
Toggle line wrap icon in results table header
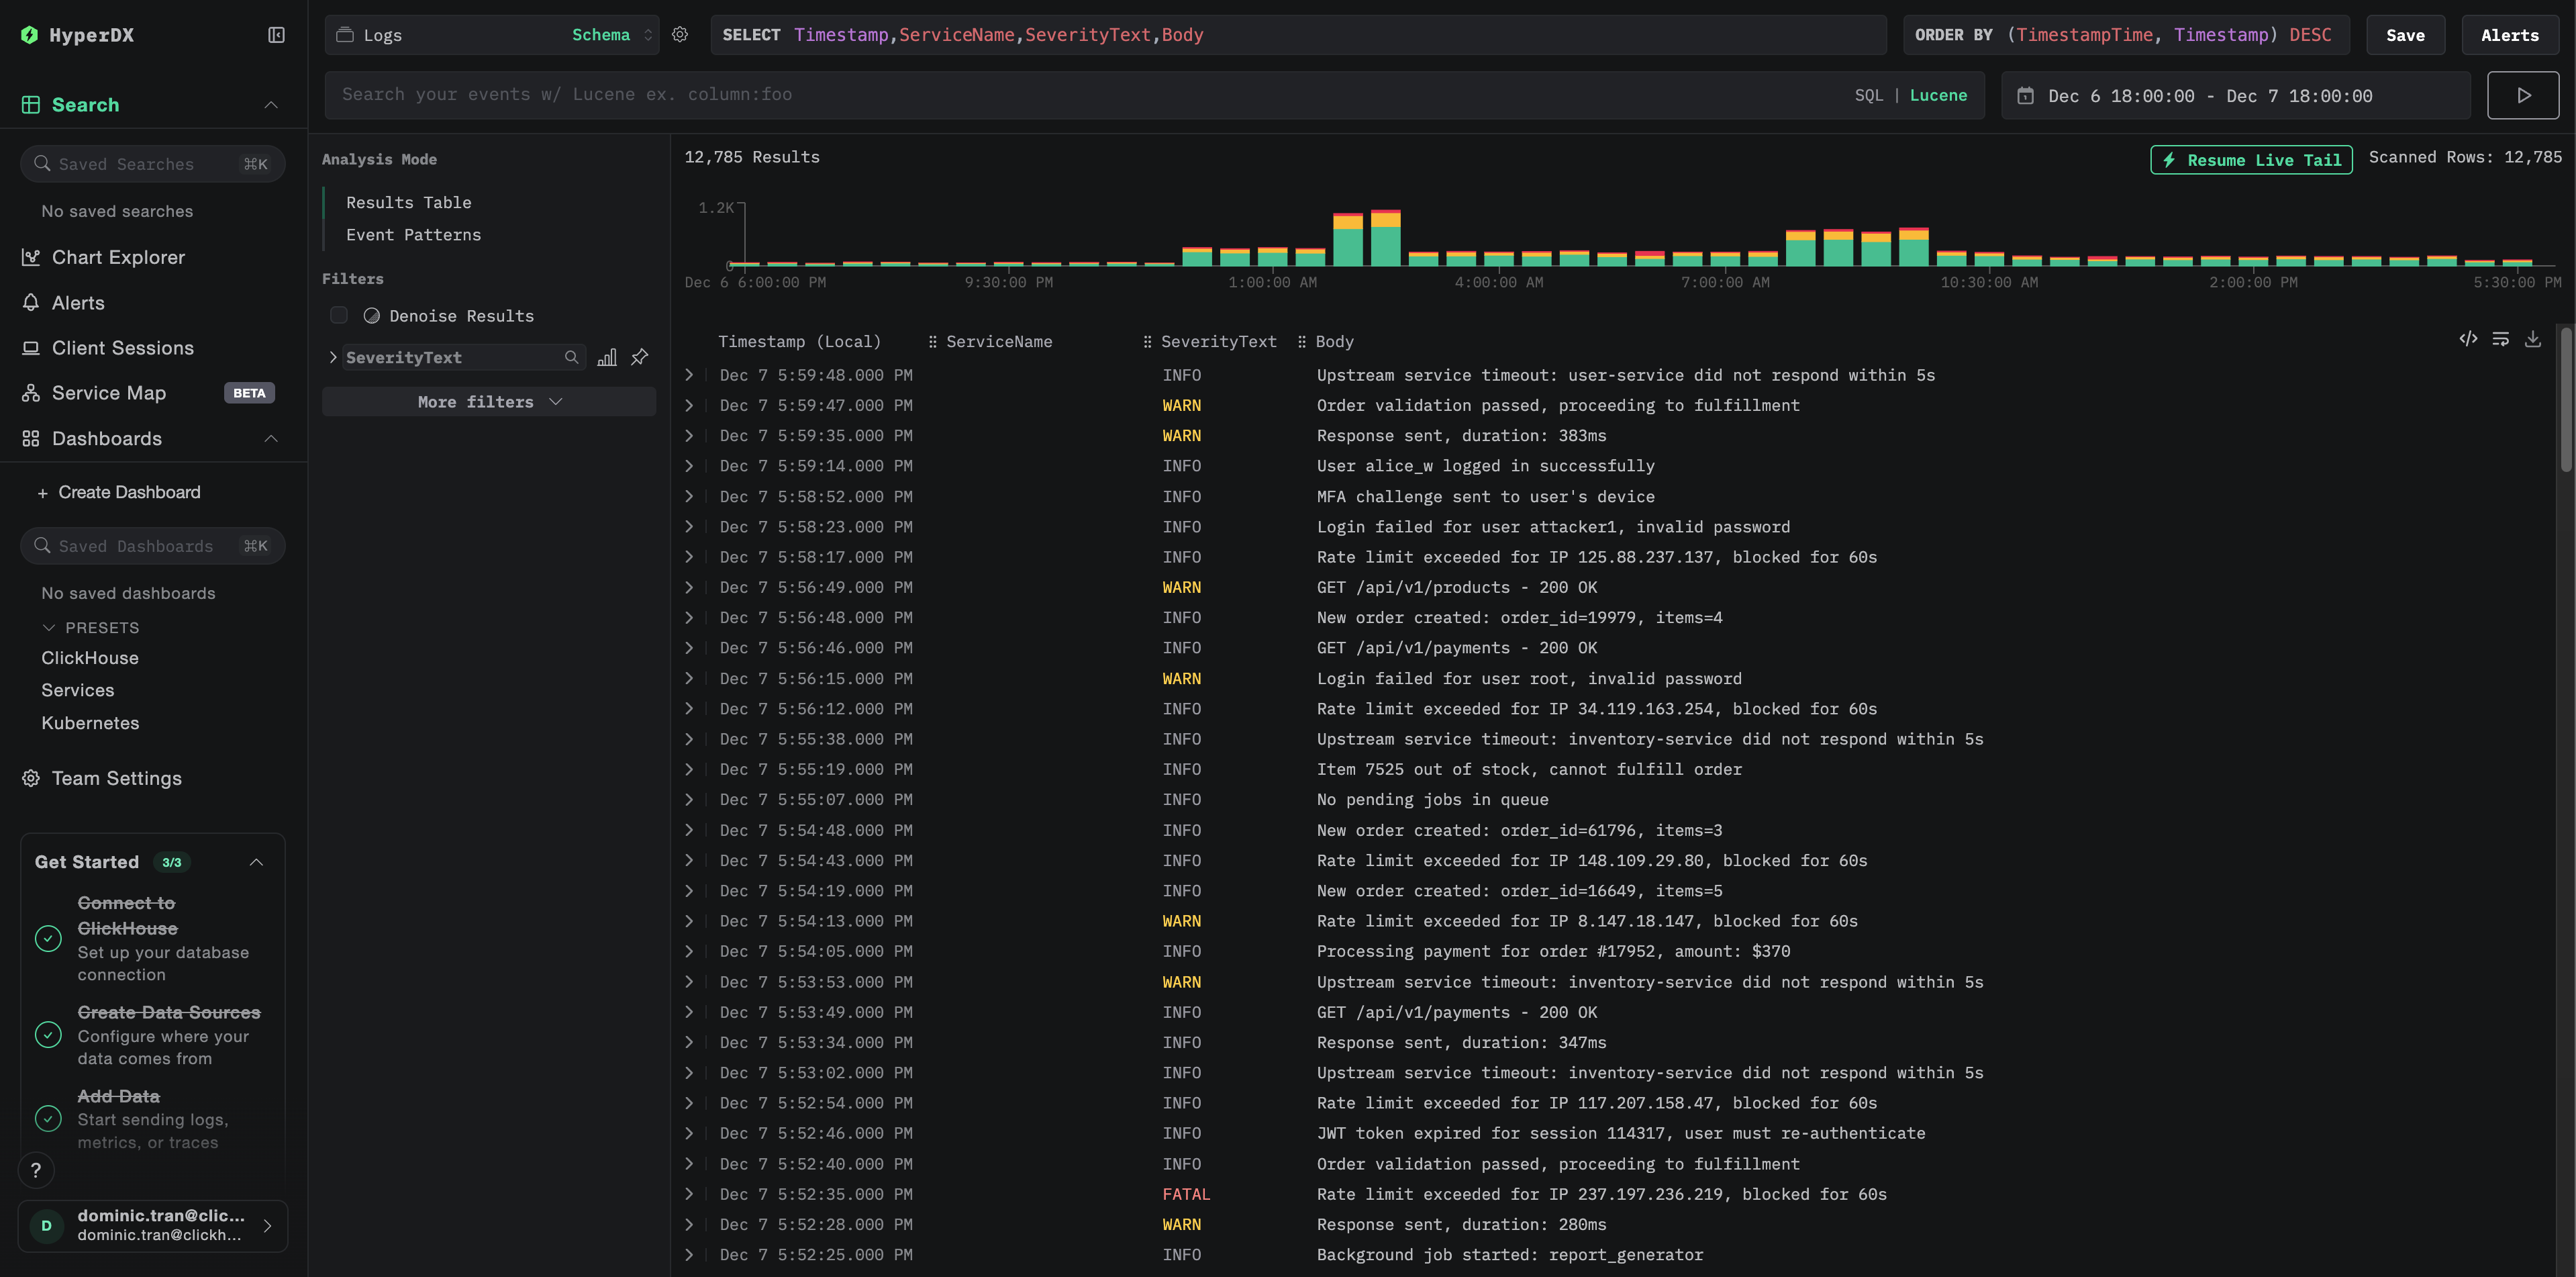point(2501,339)
